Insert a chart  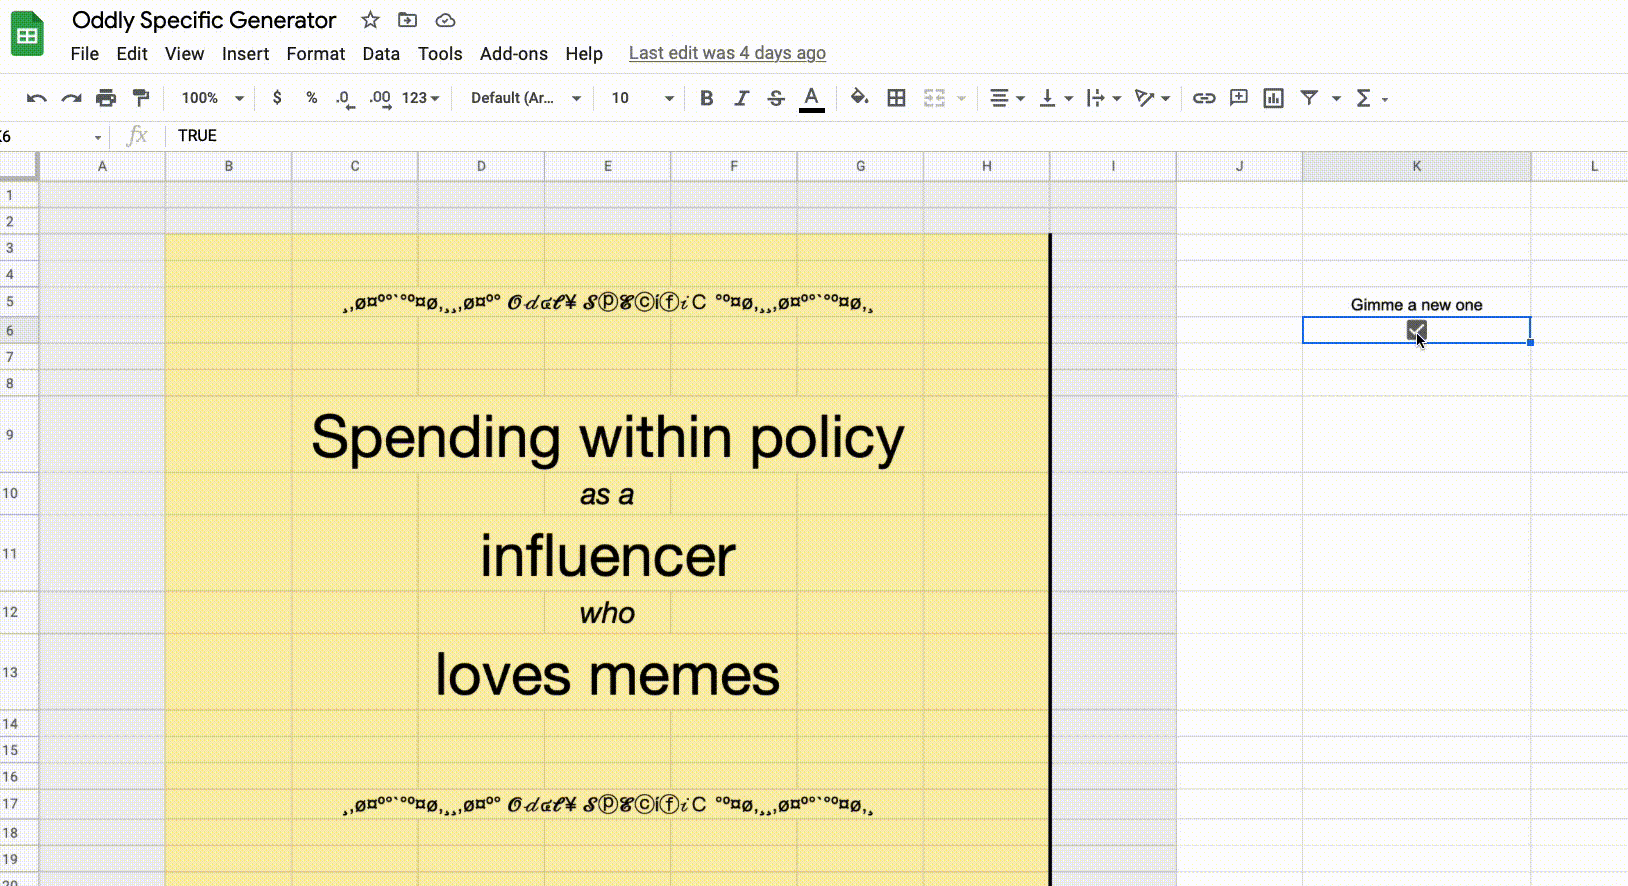click(x=1273, y=98)
